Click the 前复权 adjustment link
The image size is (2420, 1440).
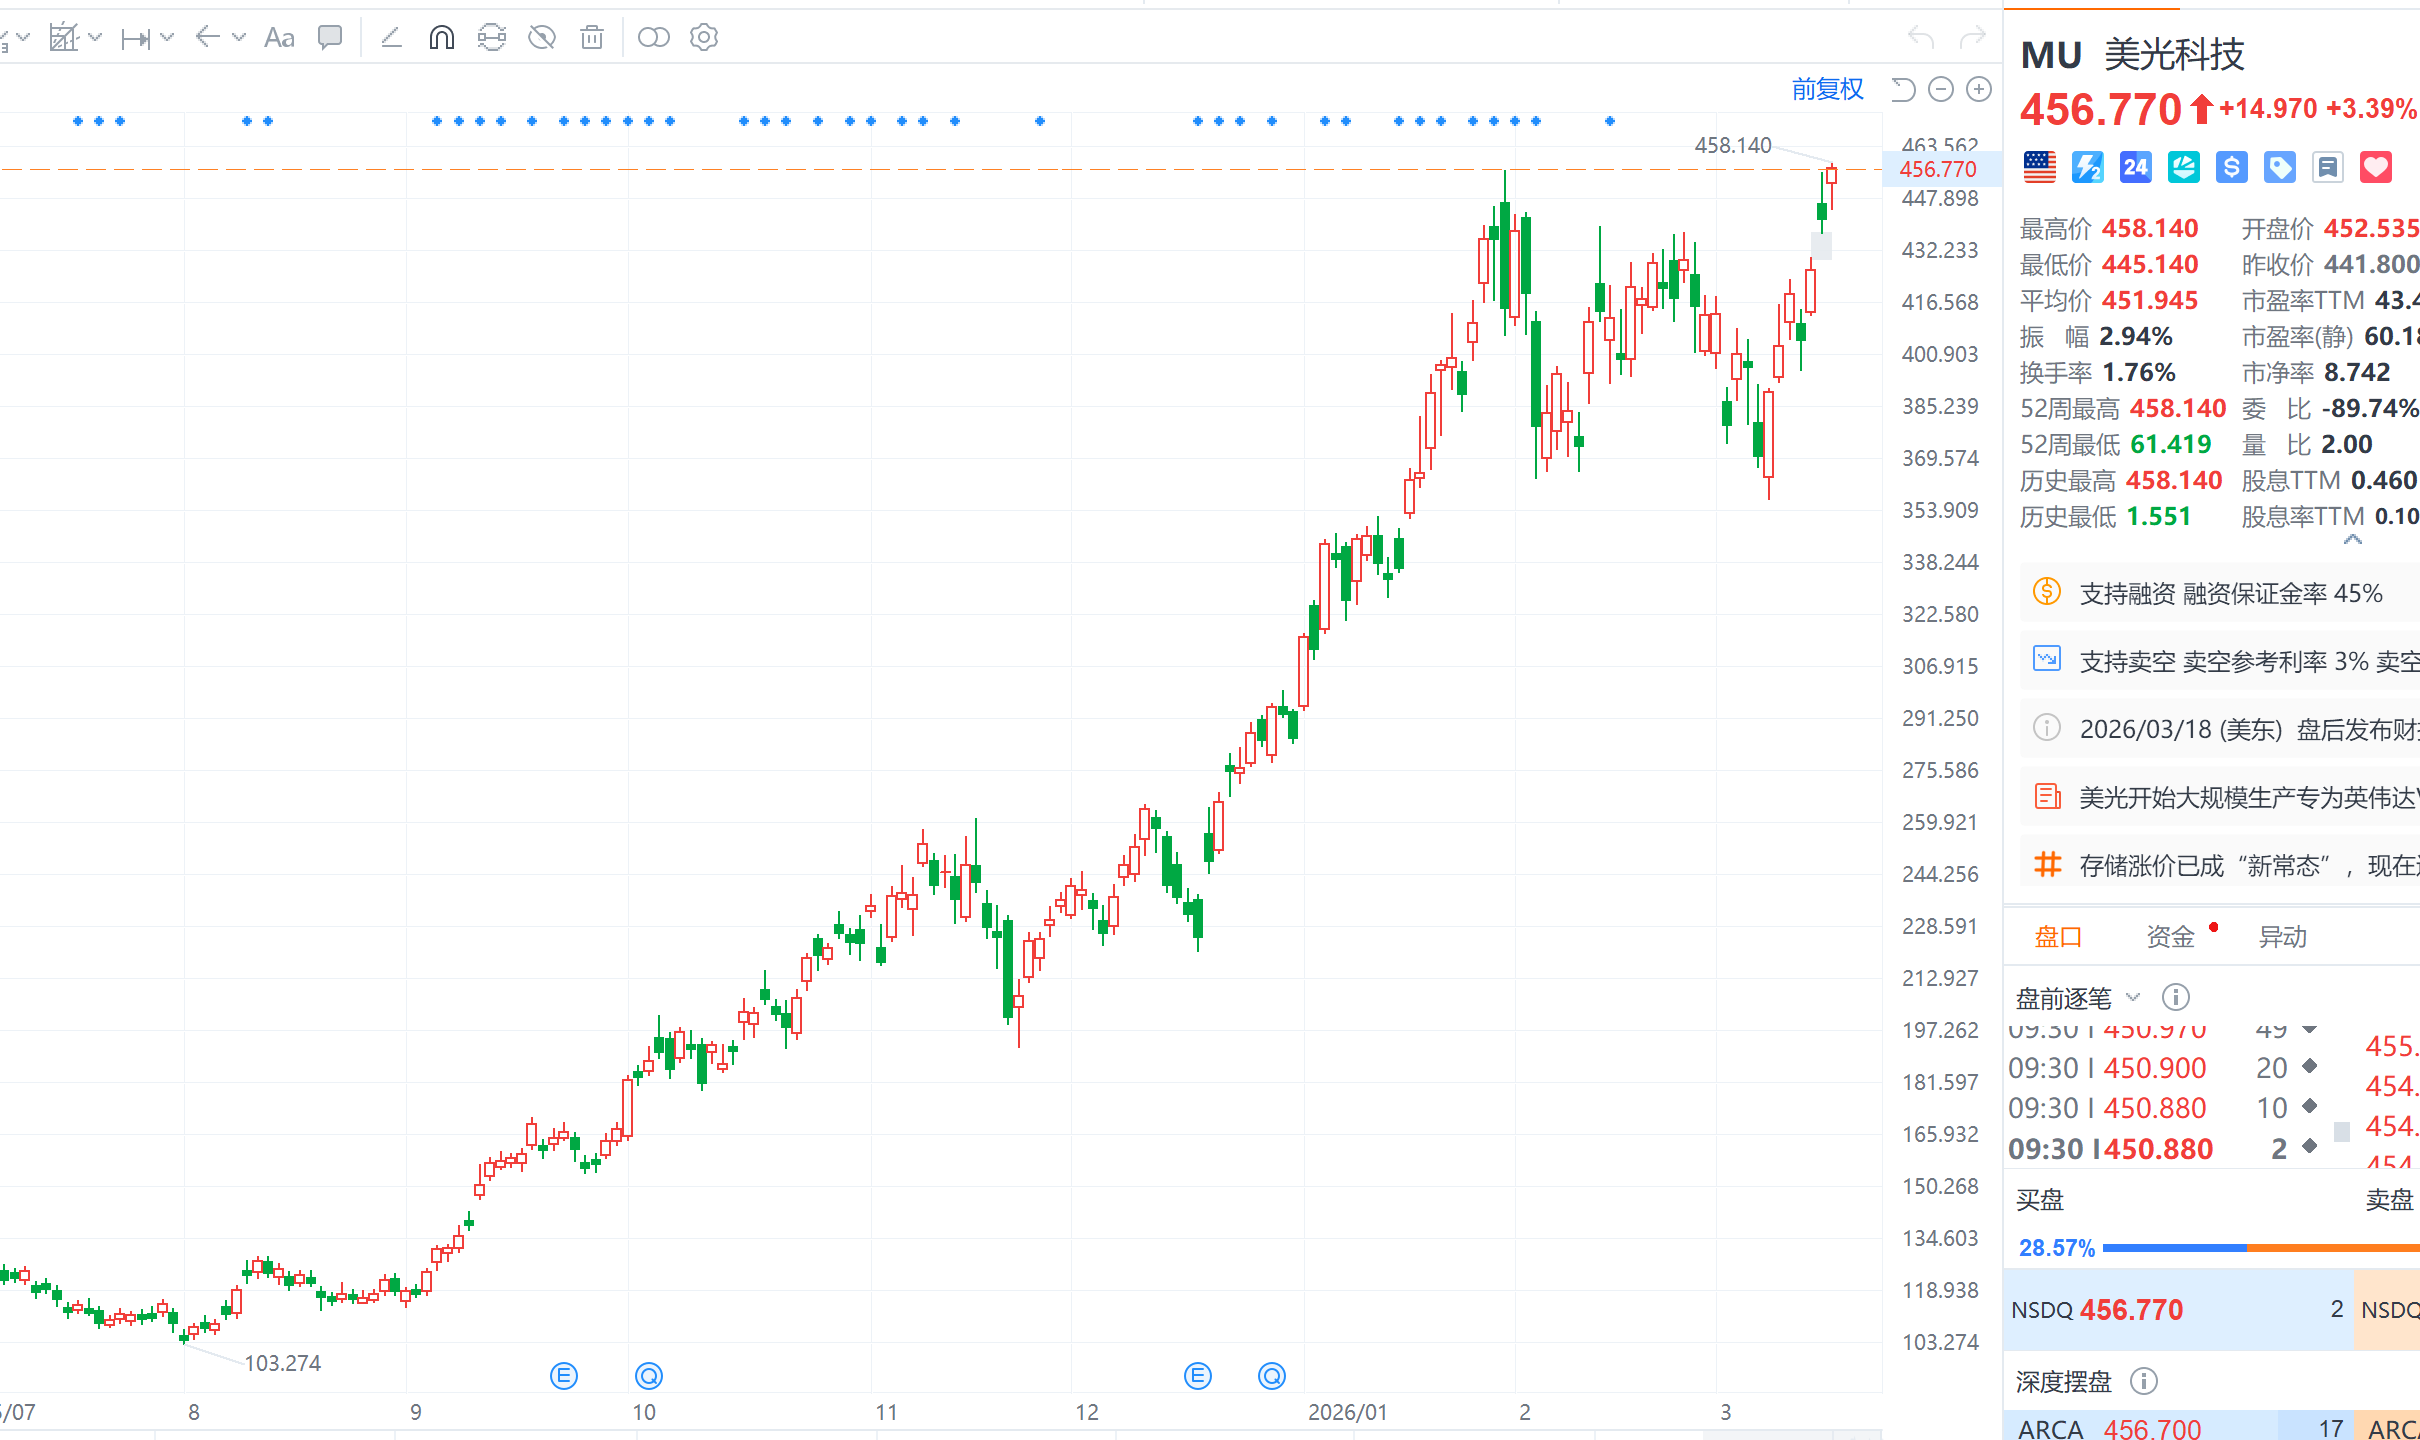(1827, 90)
